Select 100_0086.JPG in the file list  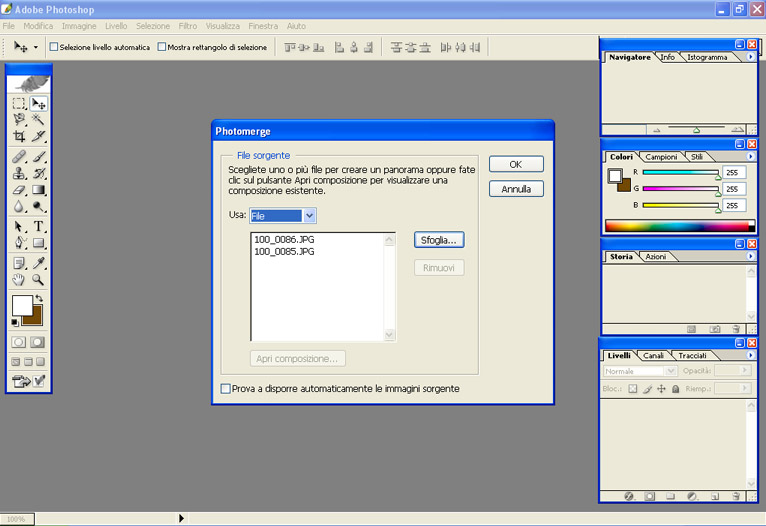coord(285,241)
